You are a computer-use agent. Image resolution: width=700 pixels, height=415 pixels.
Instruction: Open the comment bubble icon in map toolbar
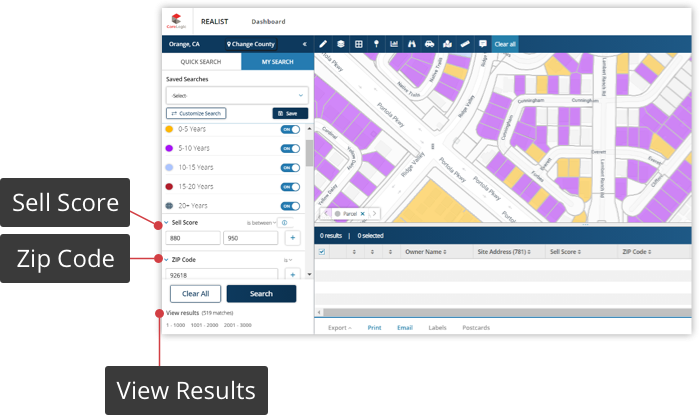[x=483, y=44]
